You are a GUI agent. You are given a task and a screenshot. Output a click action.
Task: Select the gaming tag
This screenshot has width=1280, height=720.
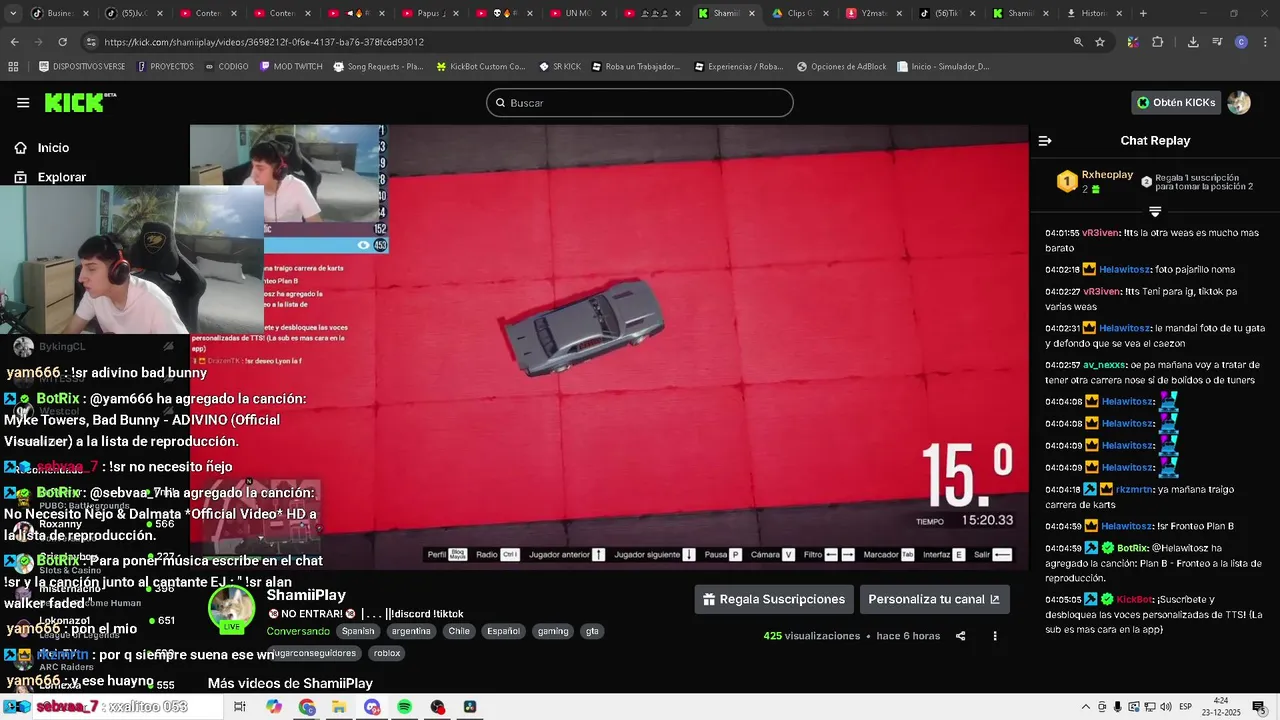(x=553, y=631)
